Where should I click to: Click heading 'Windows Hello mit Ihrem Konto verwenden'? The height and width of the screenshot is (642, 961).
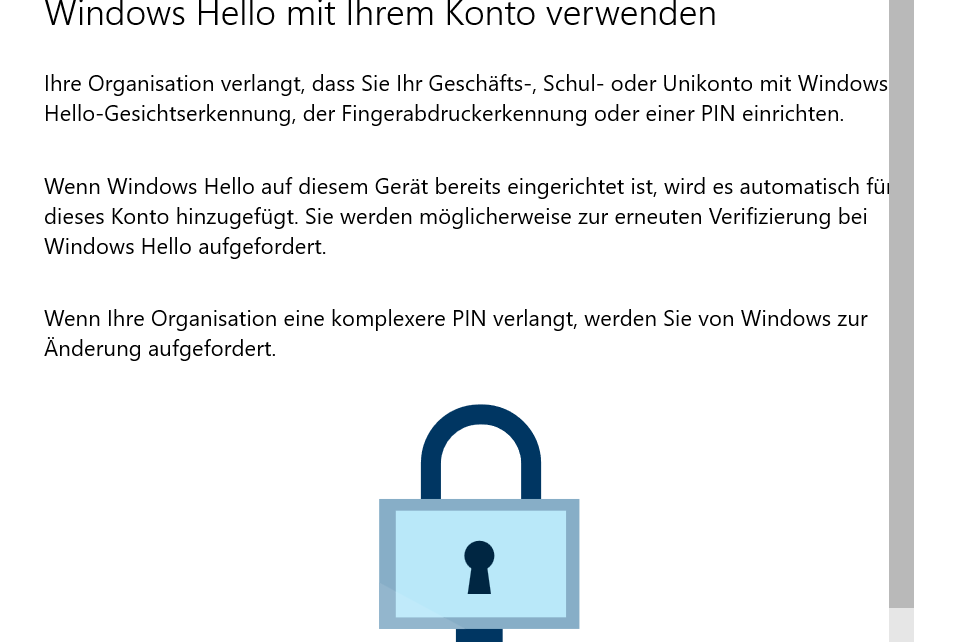380,15
